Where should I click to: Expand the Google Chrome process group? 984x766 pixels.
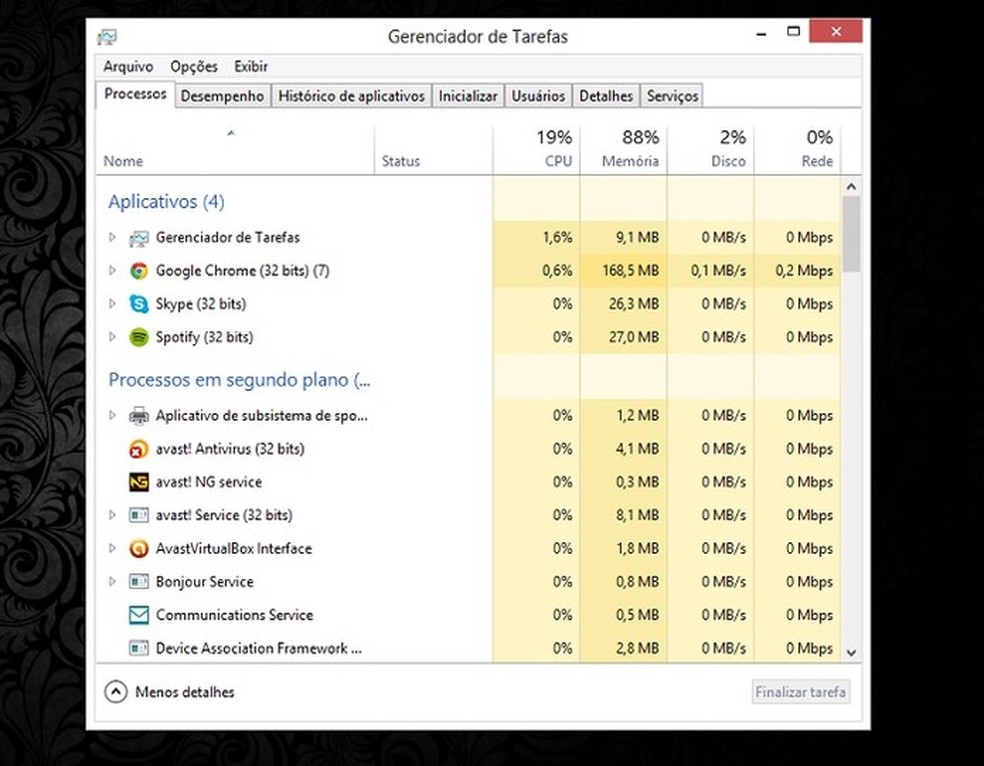[111, 270]
